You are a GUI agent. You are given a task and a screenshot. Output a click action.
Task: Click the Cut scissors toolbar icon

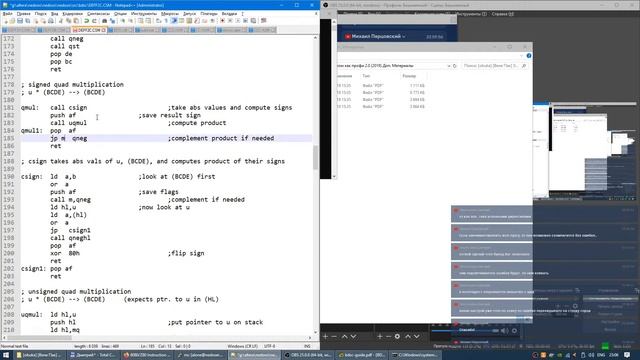[x=60, y=20]
